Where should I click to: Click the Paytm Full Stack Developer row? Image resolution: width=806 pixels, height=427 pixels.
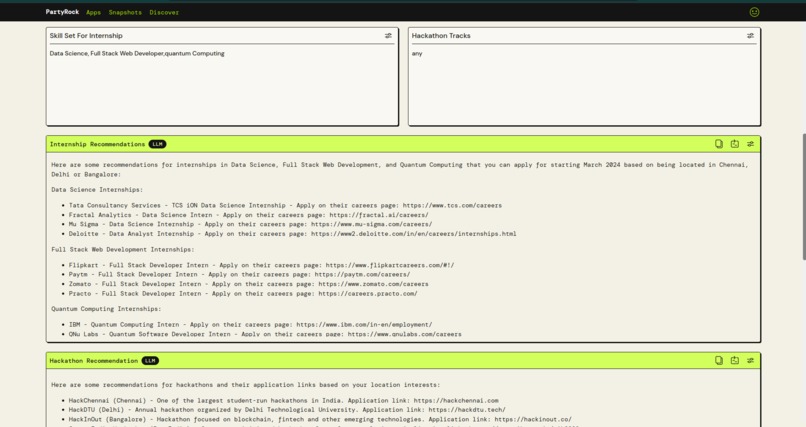(239, 274)
